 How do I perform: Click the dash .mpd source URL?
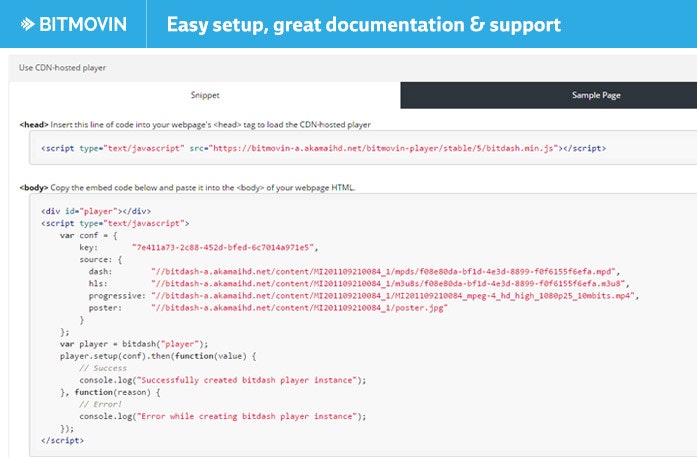[383, 272]
